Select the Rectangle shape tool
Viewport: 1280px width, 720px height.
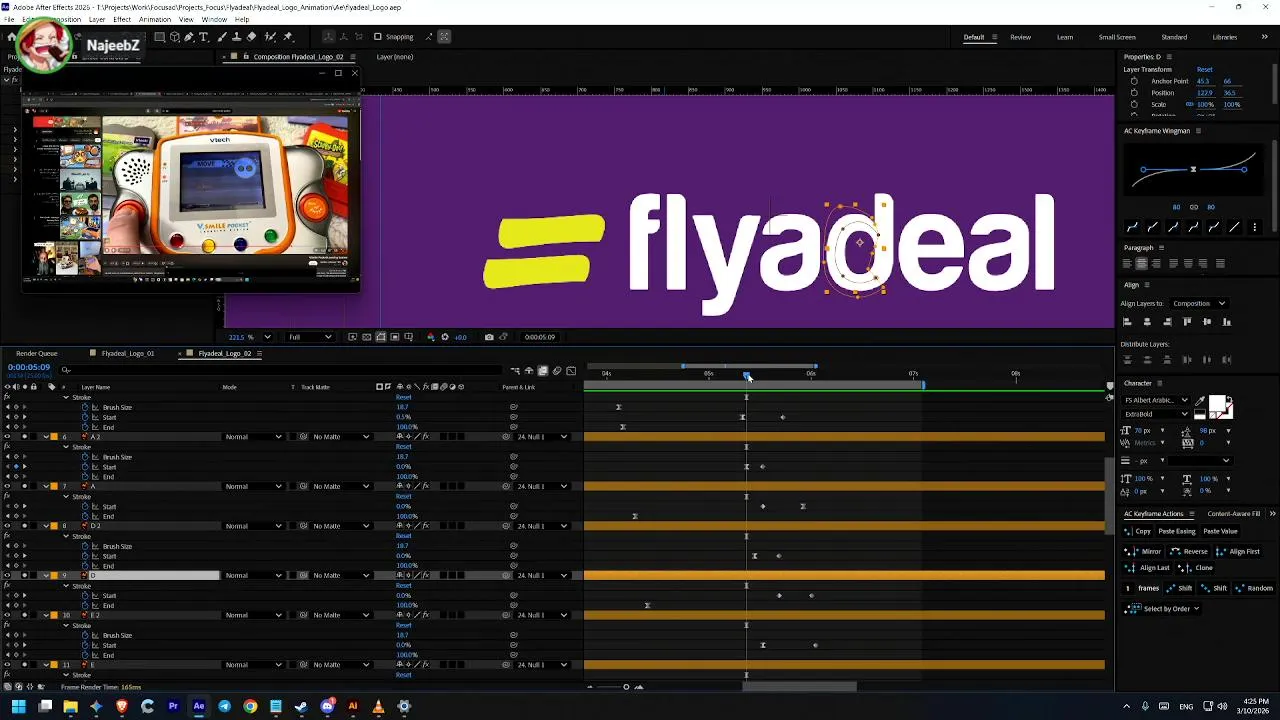tap(159, 37)
